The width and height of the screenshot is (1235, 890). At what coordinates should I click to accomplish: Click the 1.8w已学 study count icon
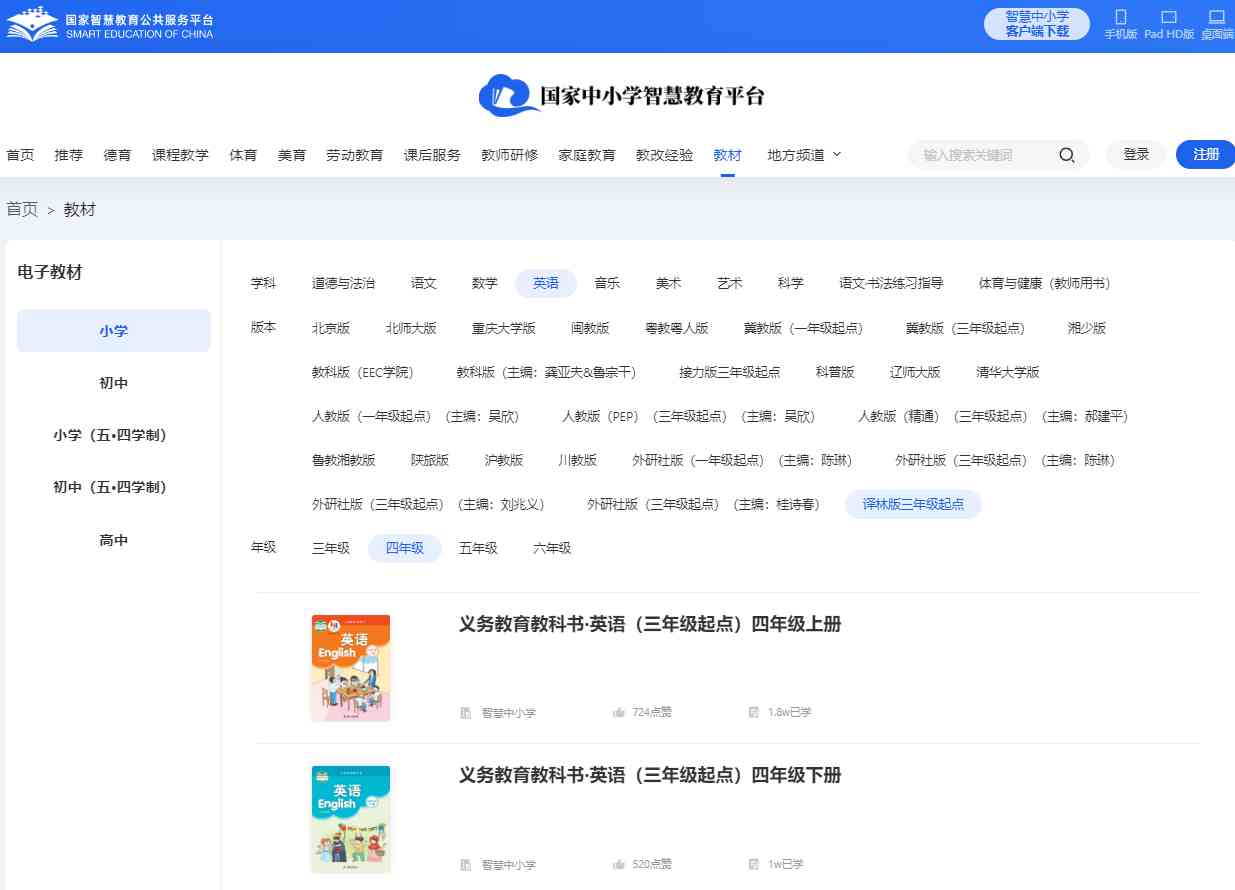click(x=754, y=713)
